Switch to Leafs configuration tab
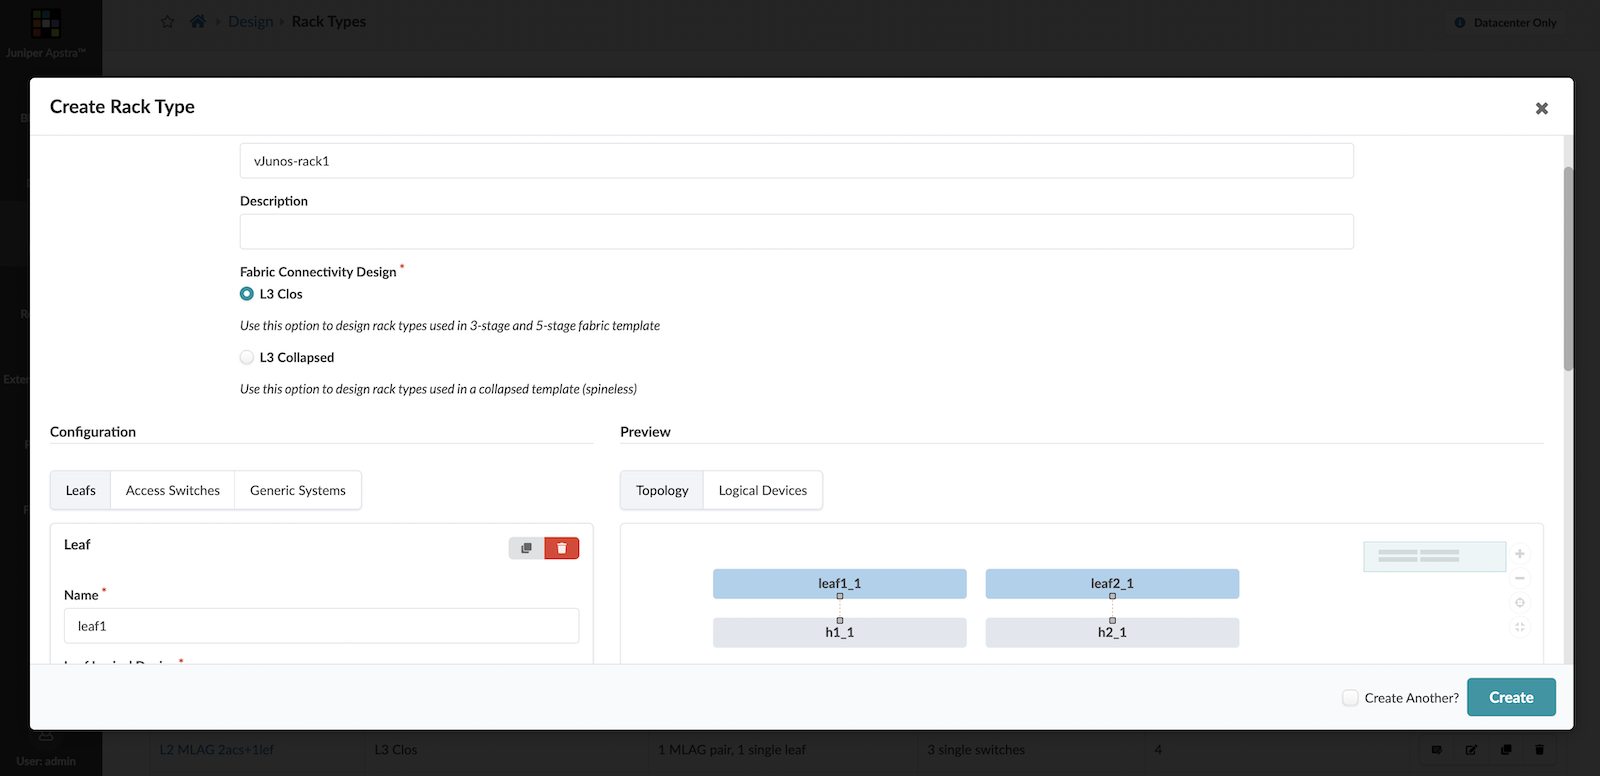This screenshot has height=776, width=1600. pyautogui.click(x=81, y=490)
